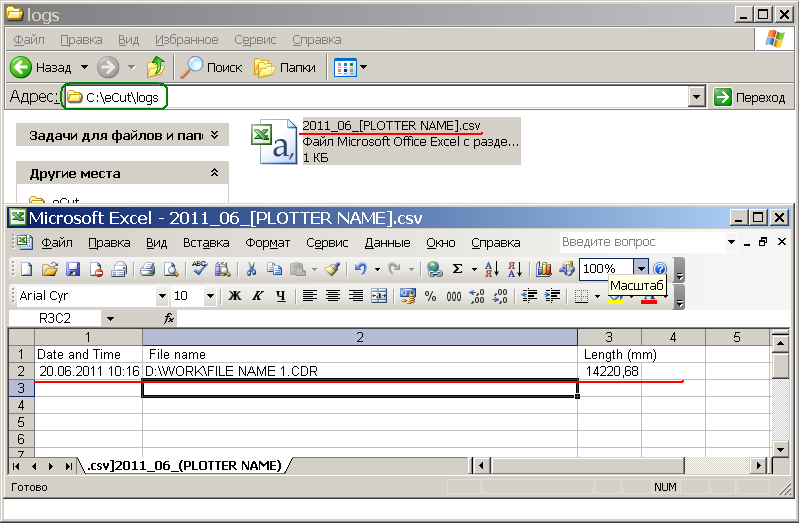Image resolution: width=799 pixels, height=523 pixels.
Task: Sort ascending with А-Я icon
Action: click(492, 269)
